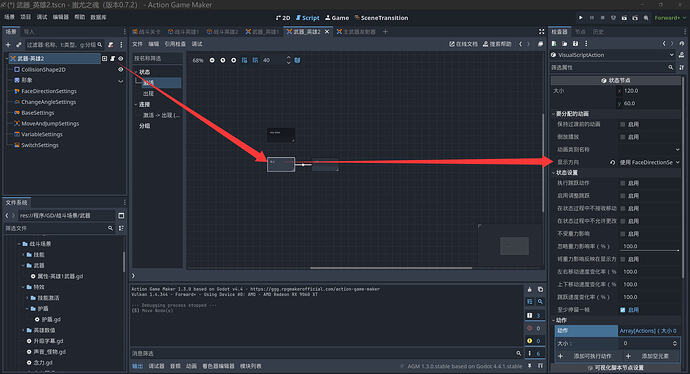Open script icon on root node
The height and width of the screenshot is (374, 690).
112,59
